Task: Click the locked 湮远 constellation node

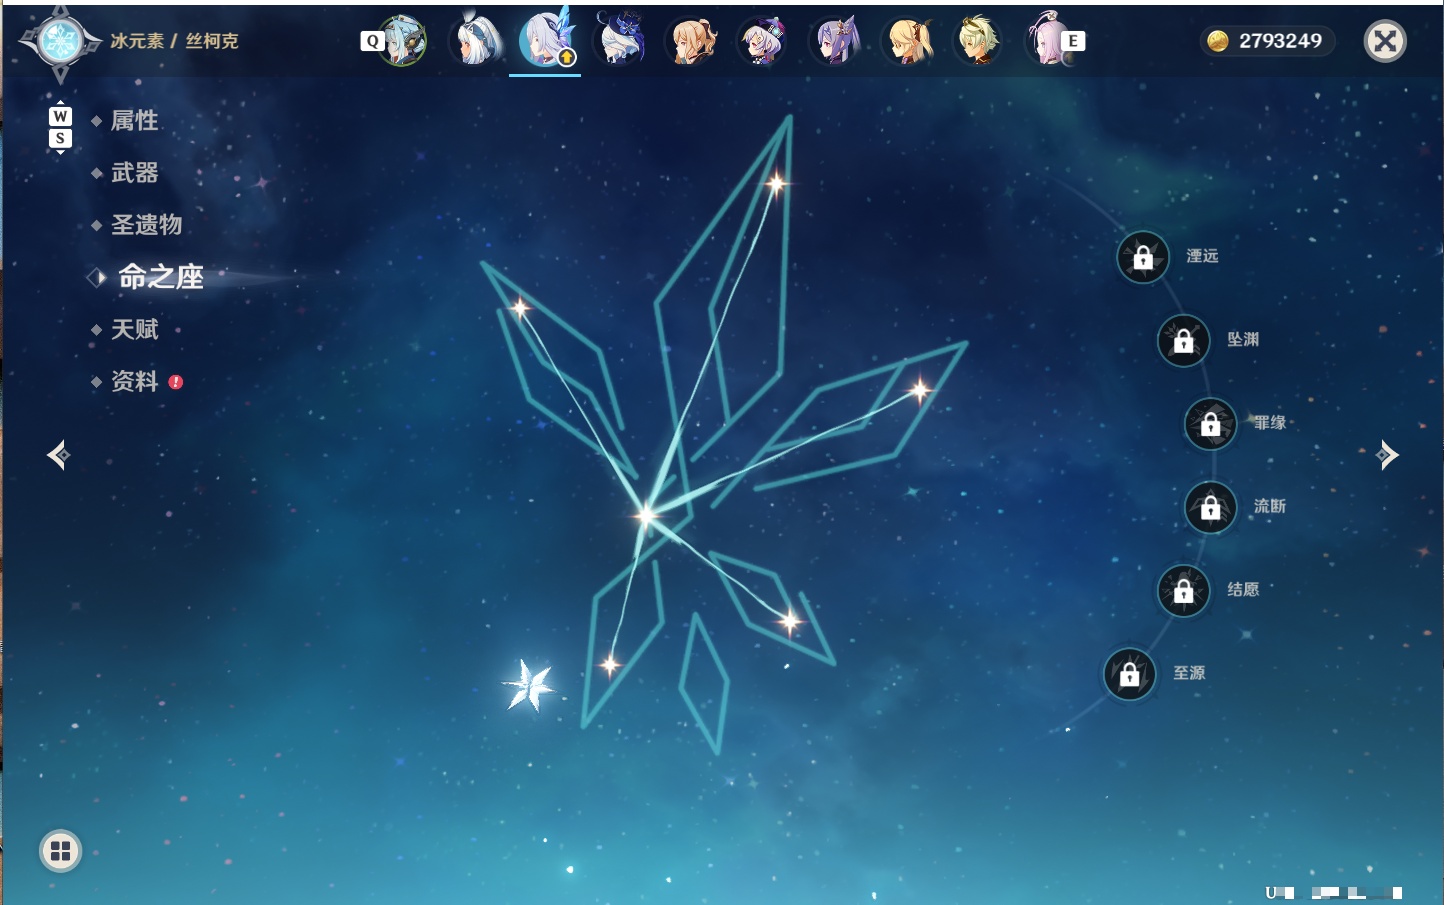Action: tap(1143, 257)
